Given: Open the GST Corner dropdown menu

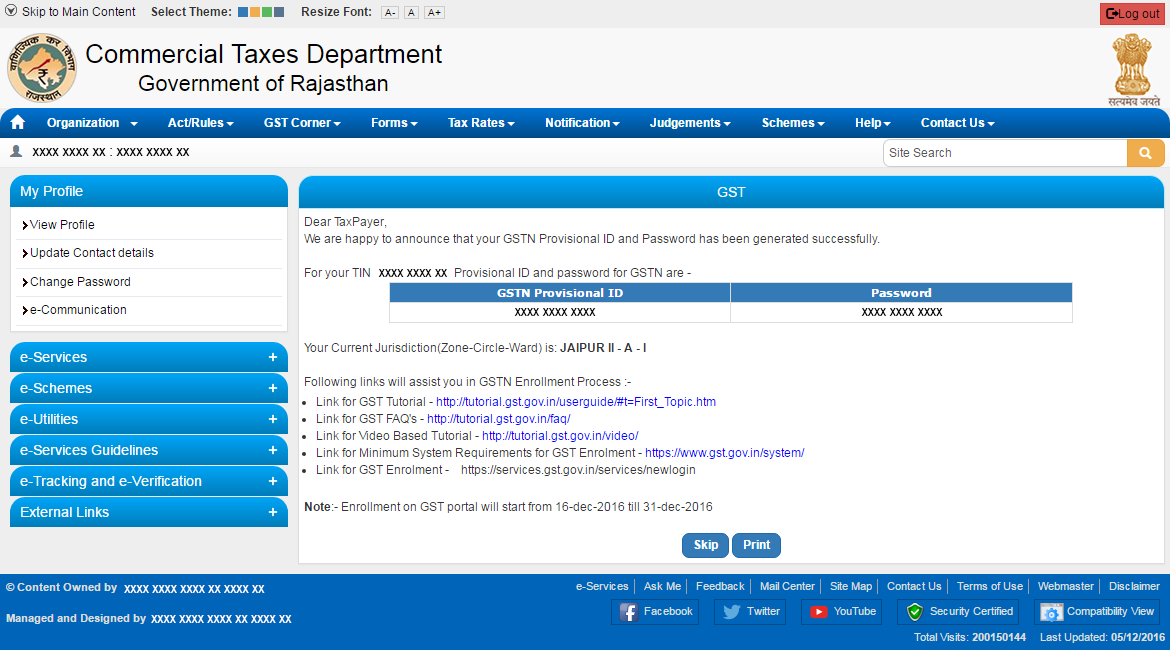Looking at the screenshot, I should [x=302, y=123].
